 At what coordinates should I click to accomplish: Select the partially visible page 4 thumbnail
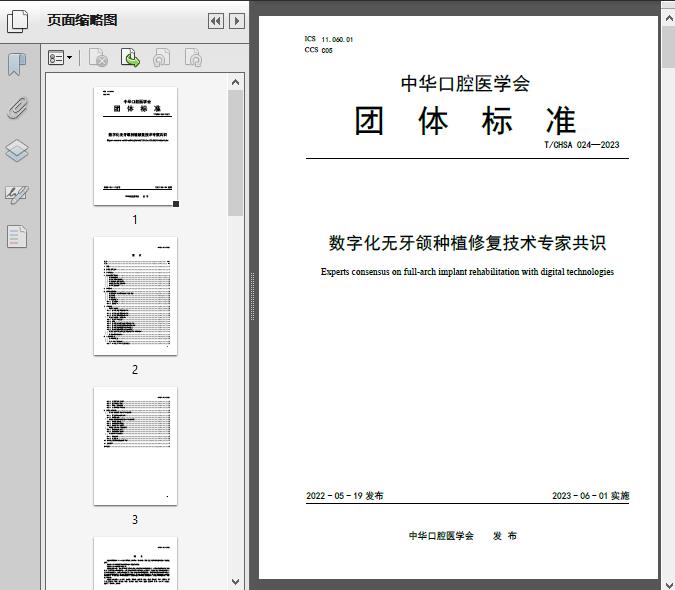pos(135,563)
